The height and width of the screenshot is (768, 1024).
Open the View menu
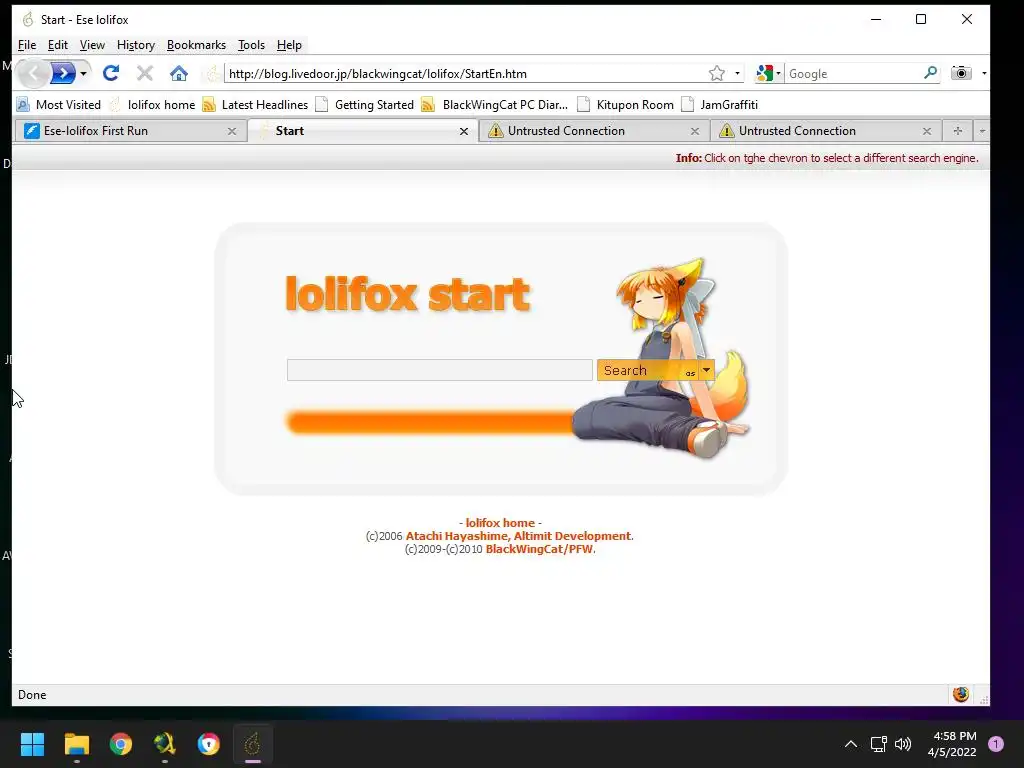pyautogui.click(x=92, y=45)
